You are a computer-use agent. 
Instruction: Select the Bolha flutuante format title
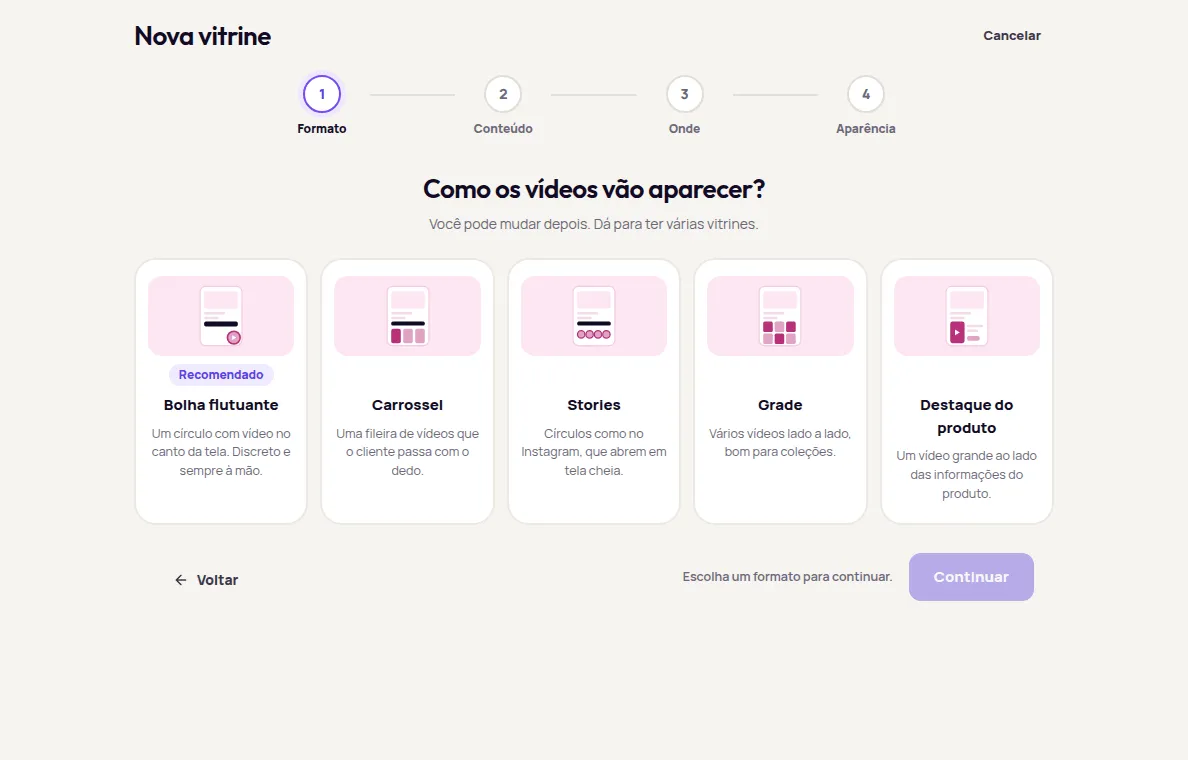(x=220, y=405)
